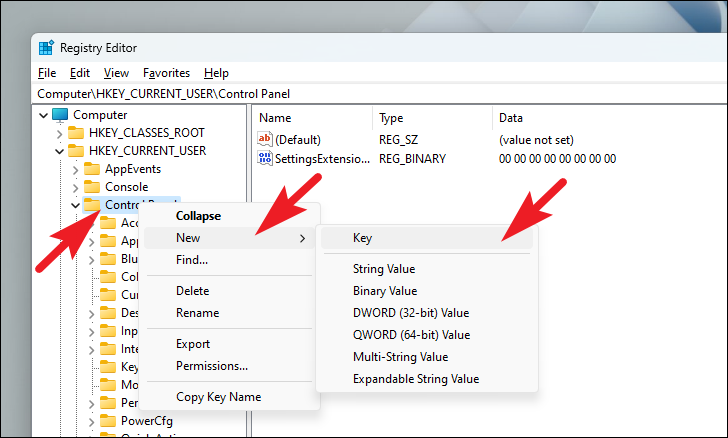The image size is (728, 438).
Task: Click the PowerCfg folder icon
Action: tap(108, 421)
